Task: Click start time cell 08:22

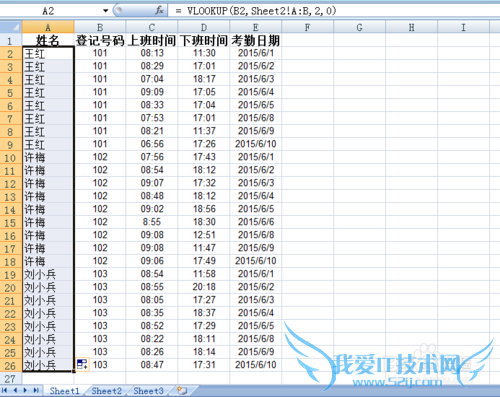Action: (x=152, y=339)
